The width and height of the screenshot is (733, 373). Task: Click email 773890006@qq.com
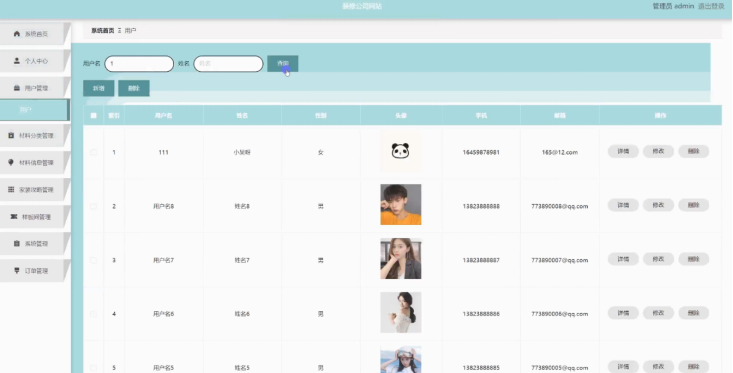[560, 314]
